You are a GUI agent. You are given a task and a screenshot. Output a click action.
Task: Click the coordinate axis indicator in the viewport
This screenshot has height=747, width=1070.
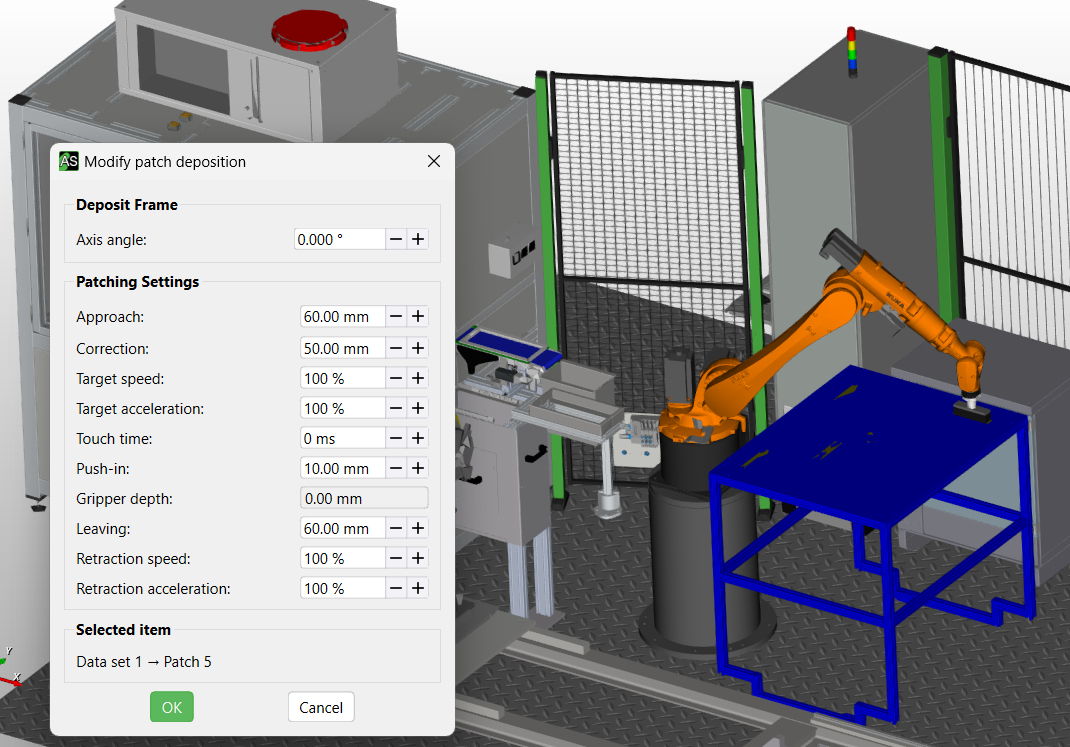point(11,669)
